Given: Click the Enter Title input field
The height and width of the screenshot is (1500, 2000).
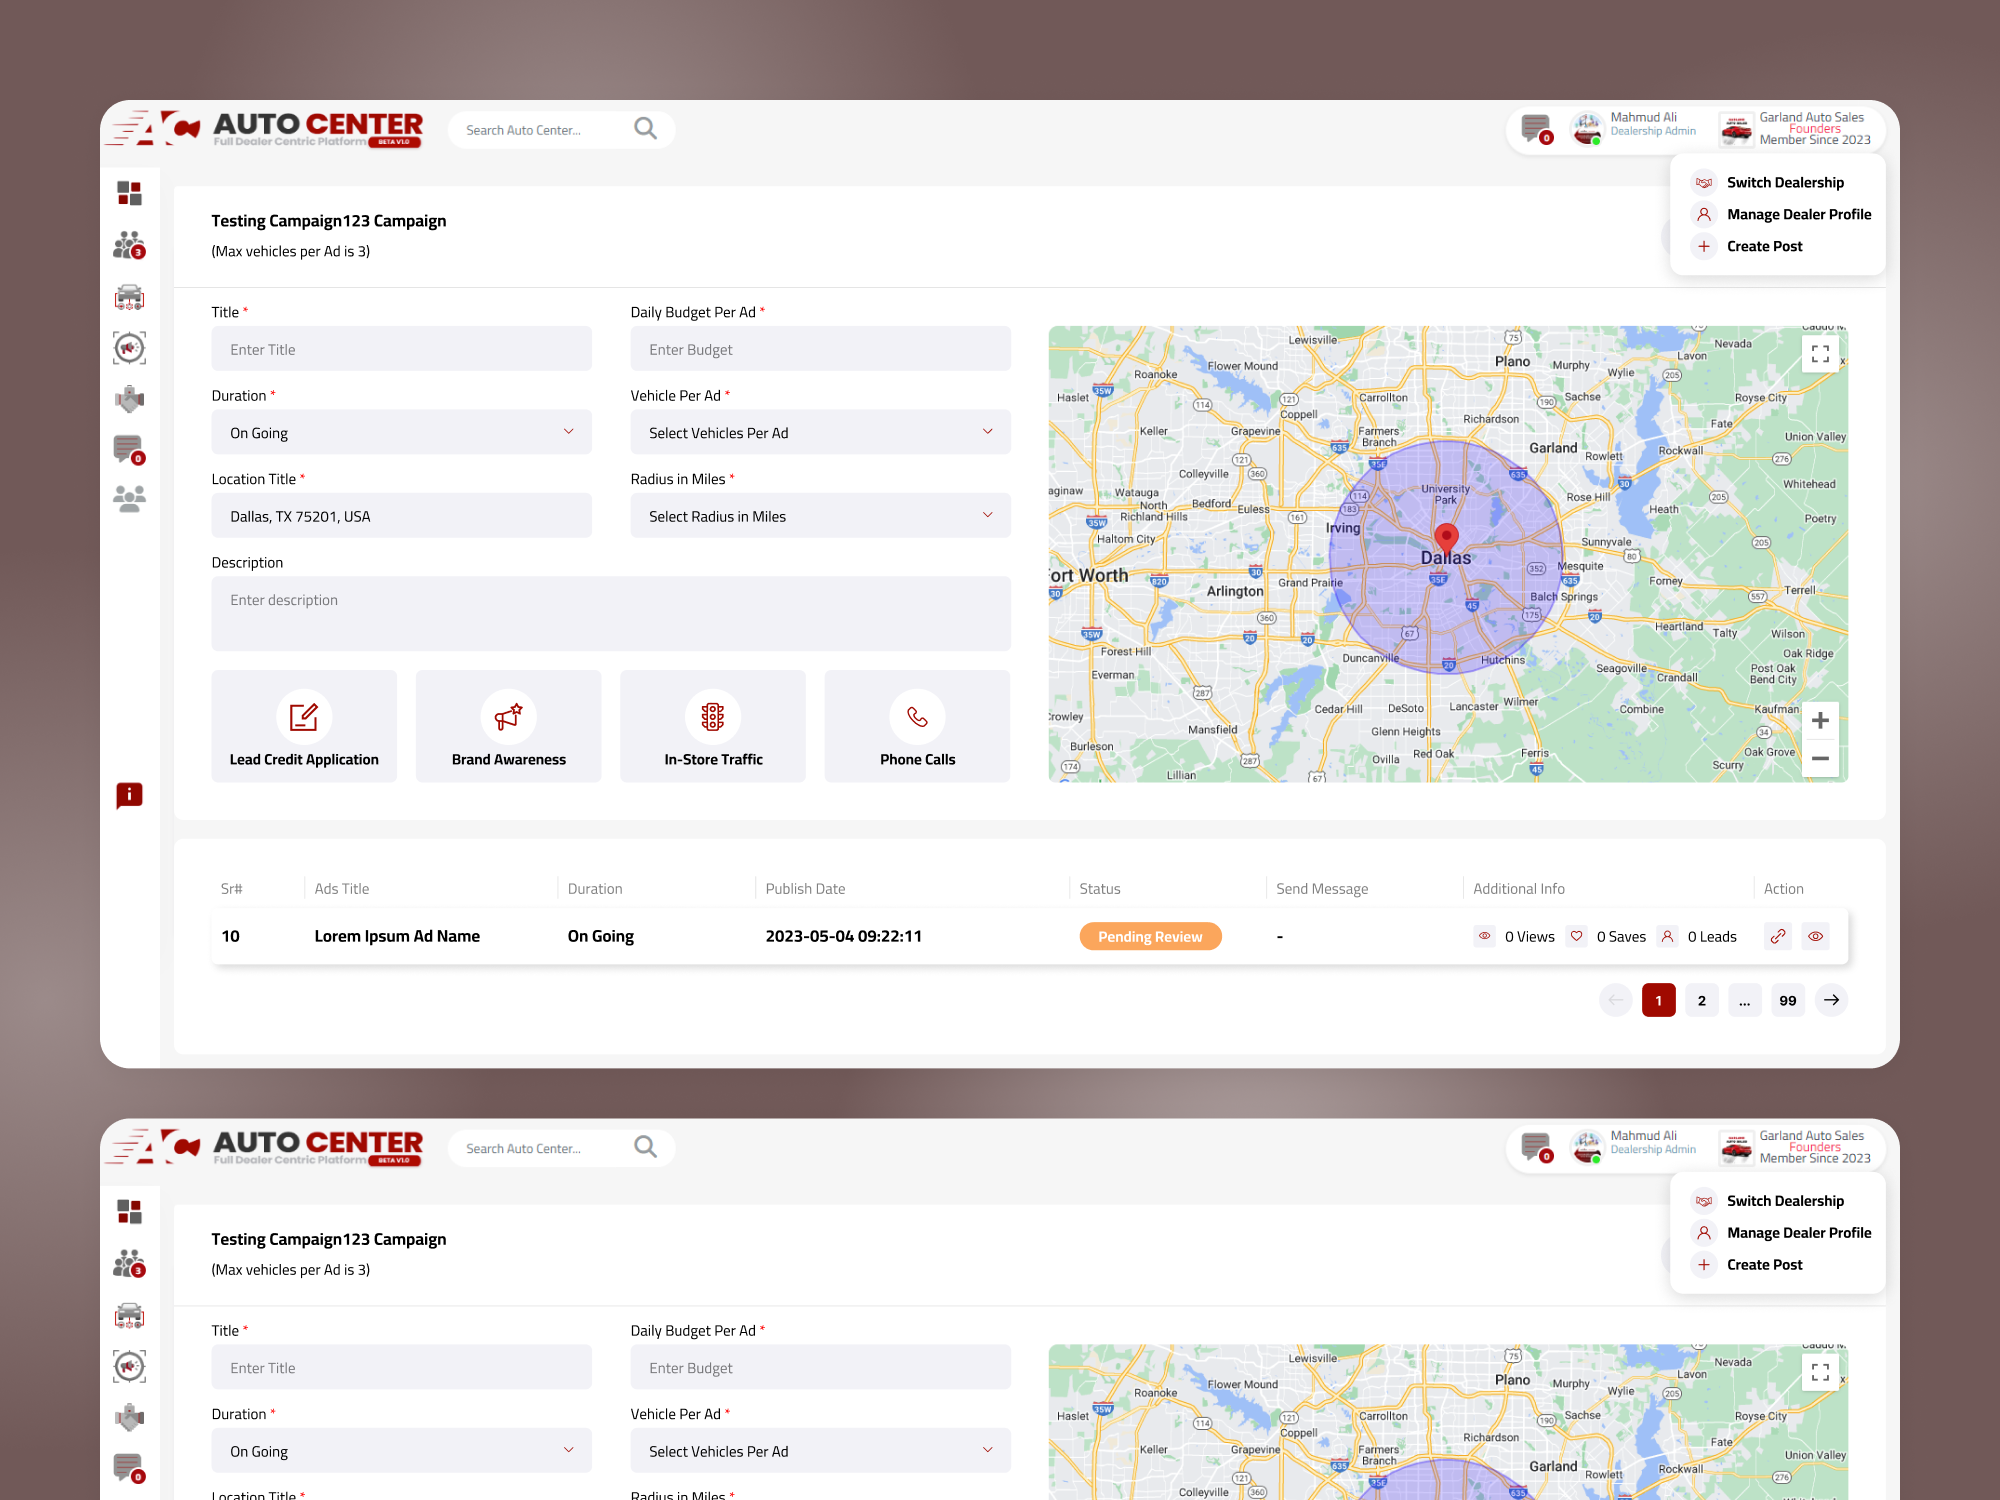Looking at the screenshot, I should pyautogui.click(x=401, y=350).
